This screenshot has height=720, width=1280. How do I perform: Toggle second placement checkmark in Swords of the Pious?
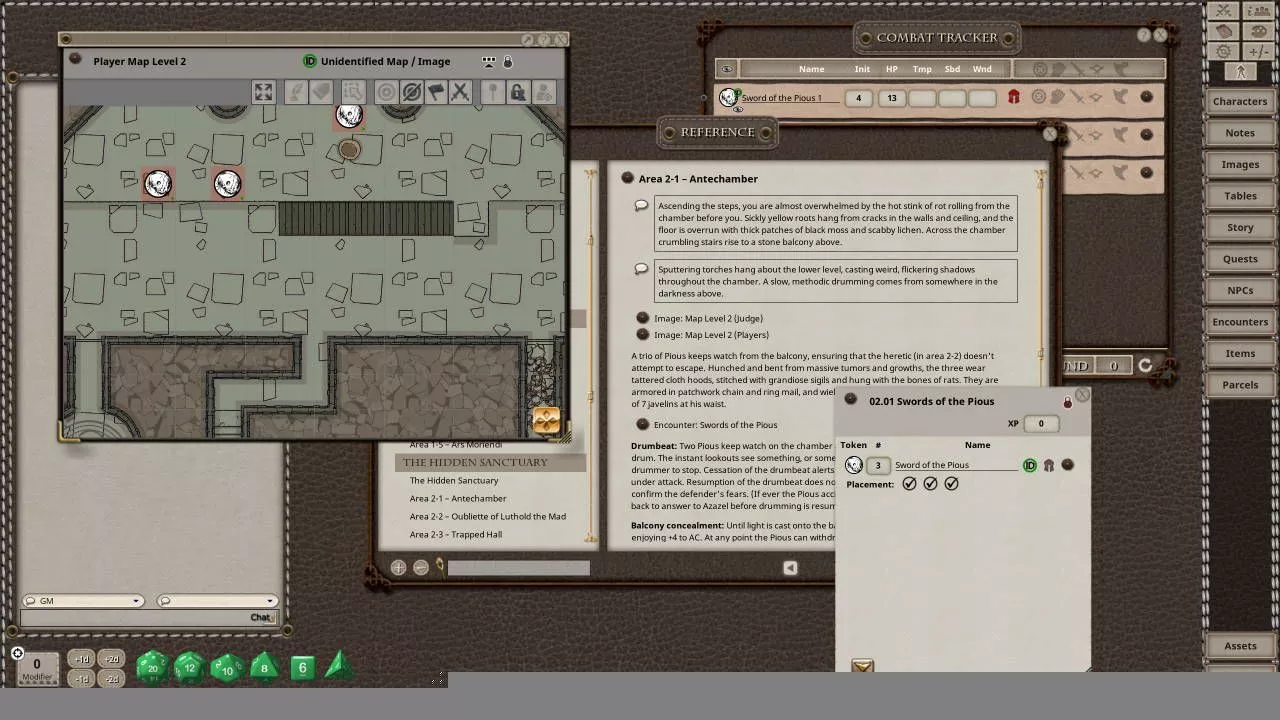coord(930,484)
